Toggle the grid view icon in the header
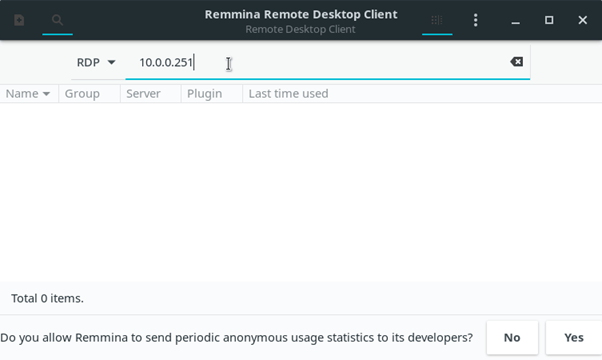Viewport: 602px width, 360px height. [x=437, y=20]
